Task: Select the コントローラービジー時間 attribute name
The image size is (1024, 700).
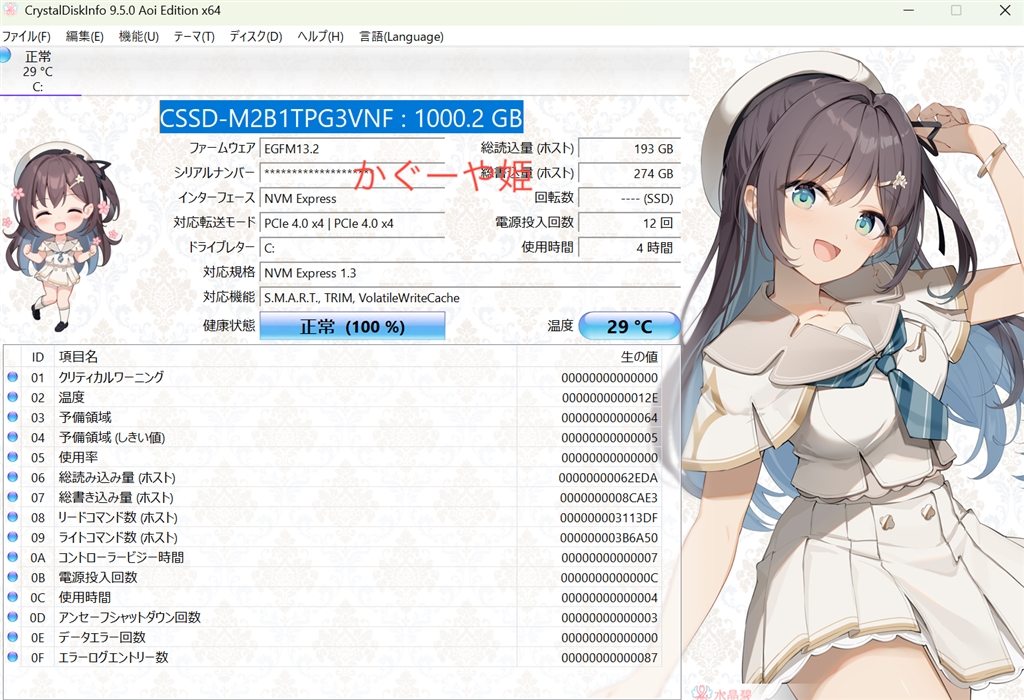Action: pyautogui.click(x=121, y=557)
